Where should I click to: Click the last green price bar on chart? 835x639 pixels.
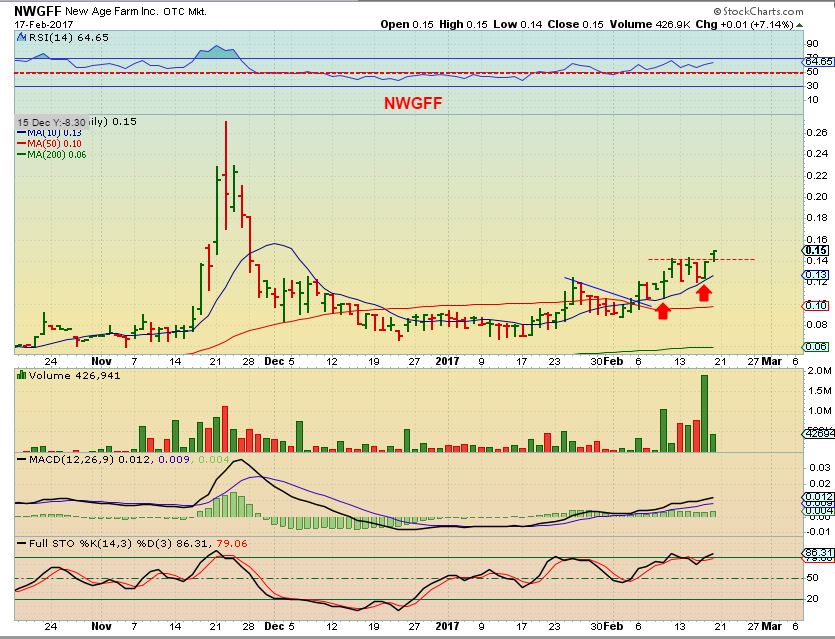[x=714, y=256]
